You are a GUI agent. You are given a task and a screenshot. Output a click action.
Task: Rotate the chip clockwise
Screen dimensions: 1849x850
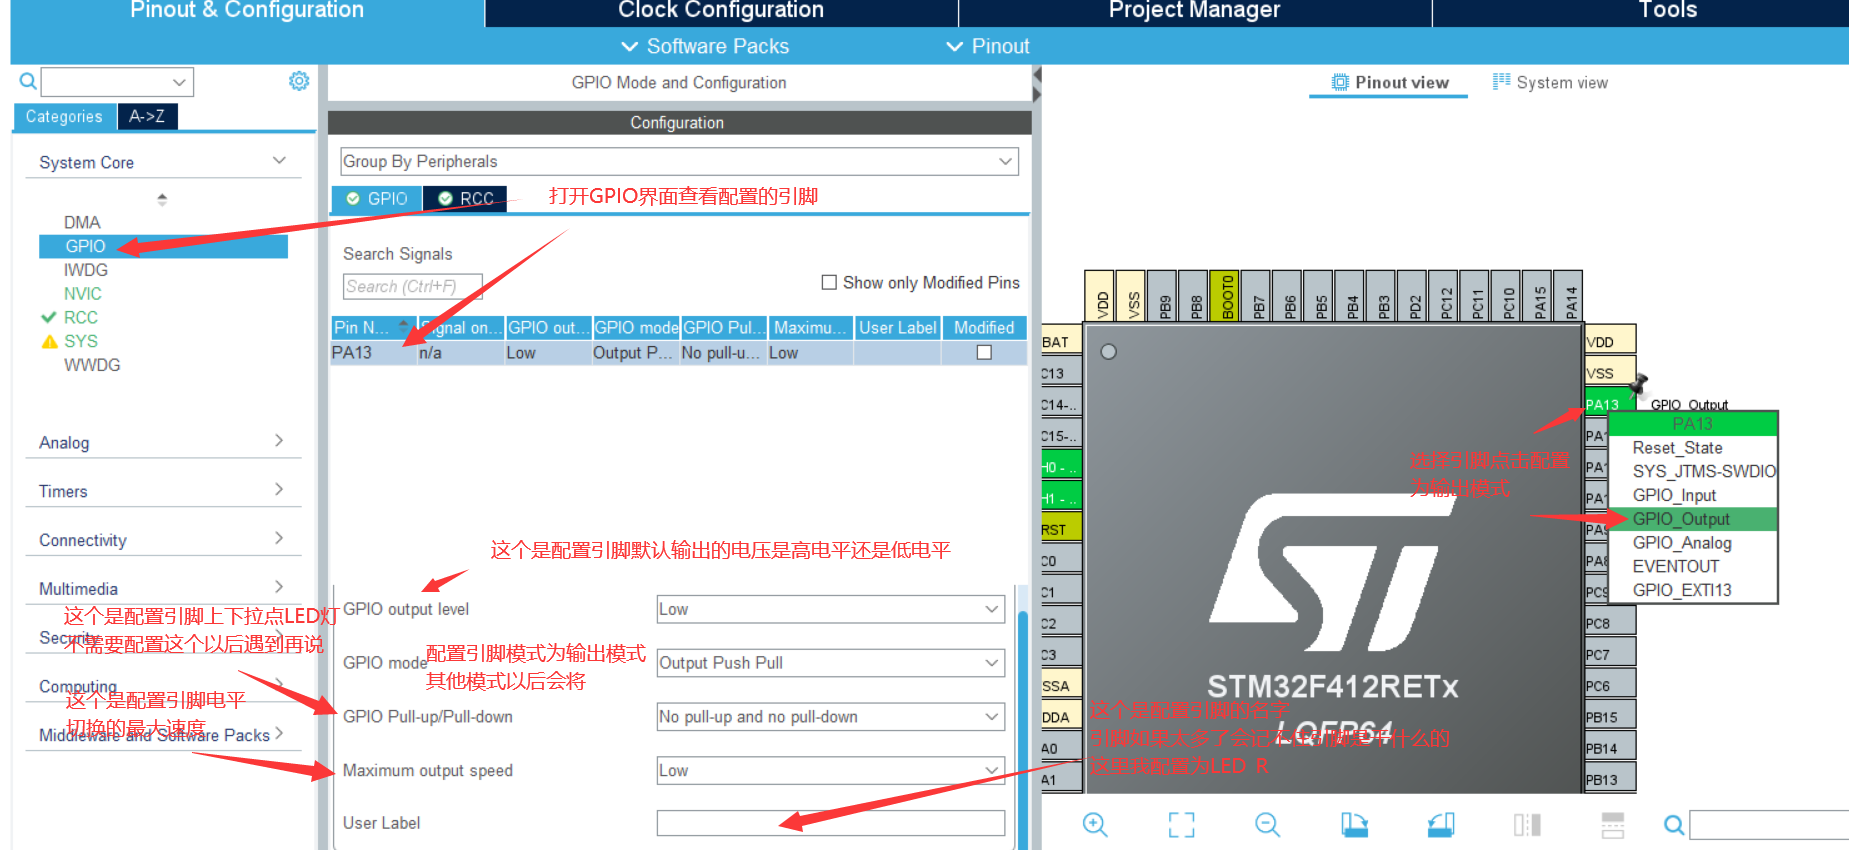(1354, 824)
